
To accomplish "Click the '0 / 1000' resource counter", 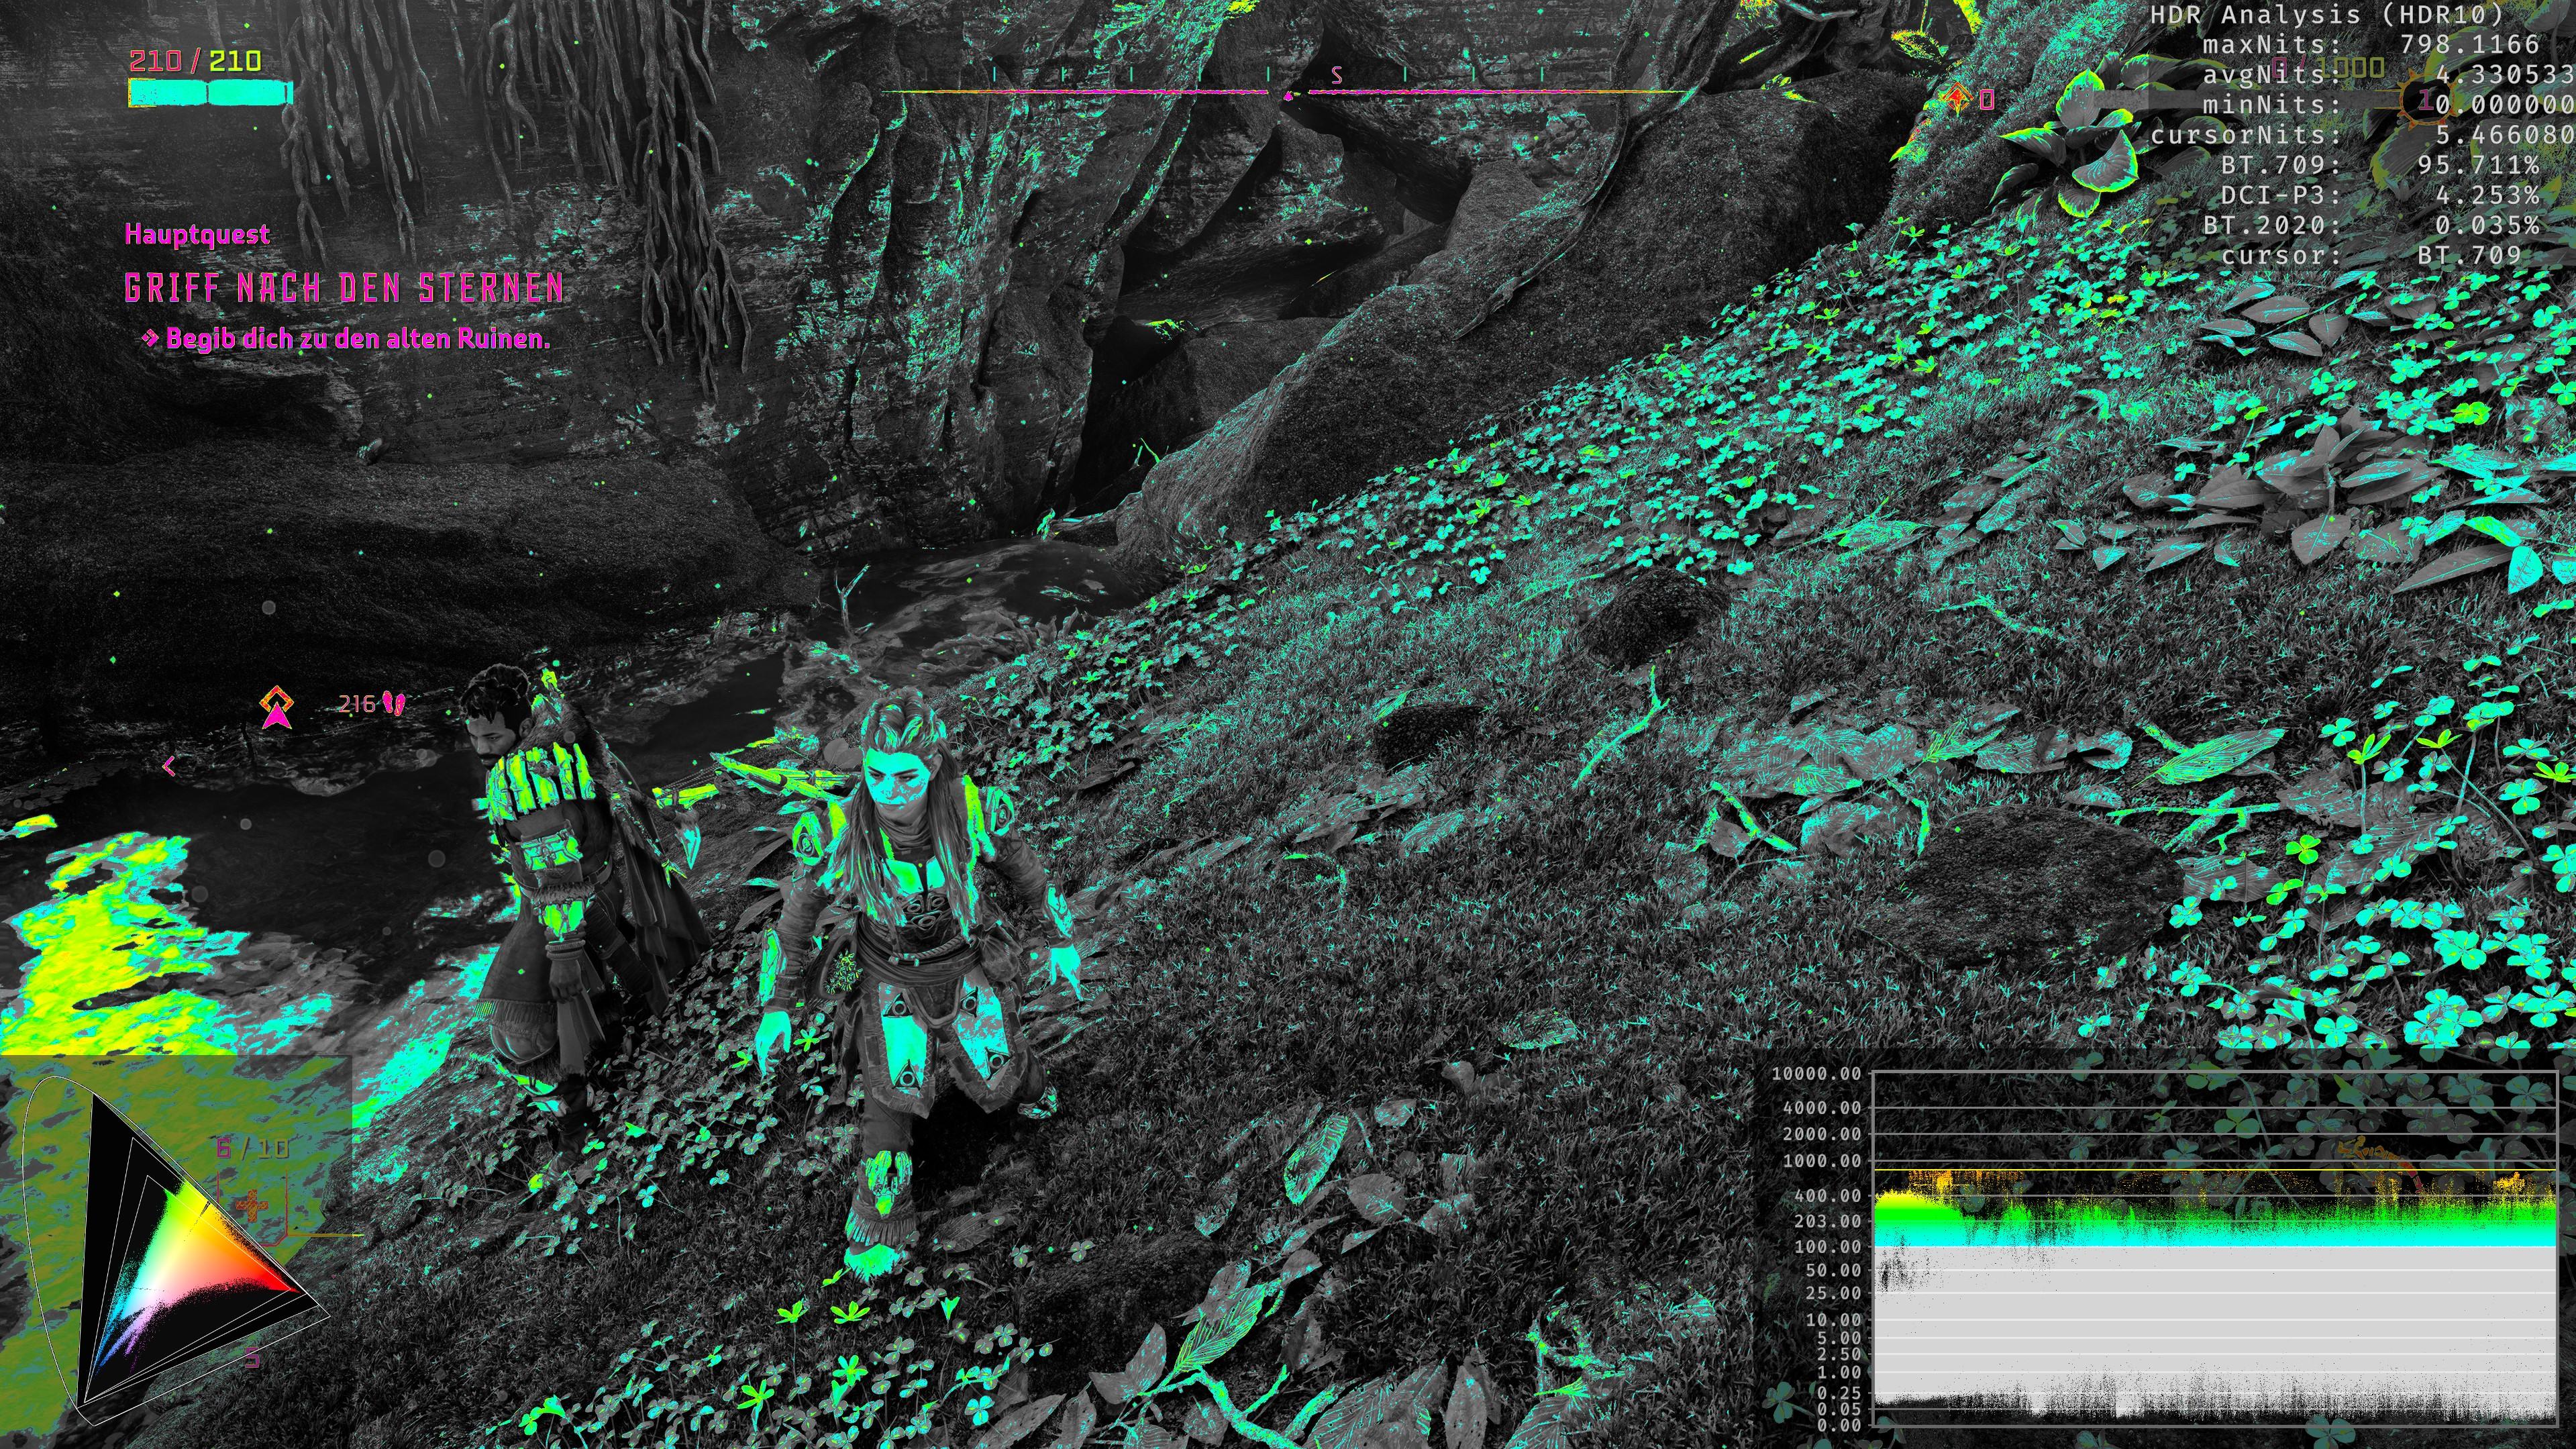I will click(2327, 68).
